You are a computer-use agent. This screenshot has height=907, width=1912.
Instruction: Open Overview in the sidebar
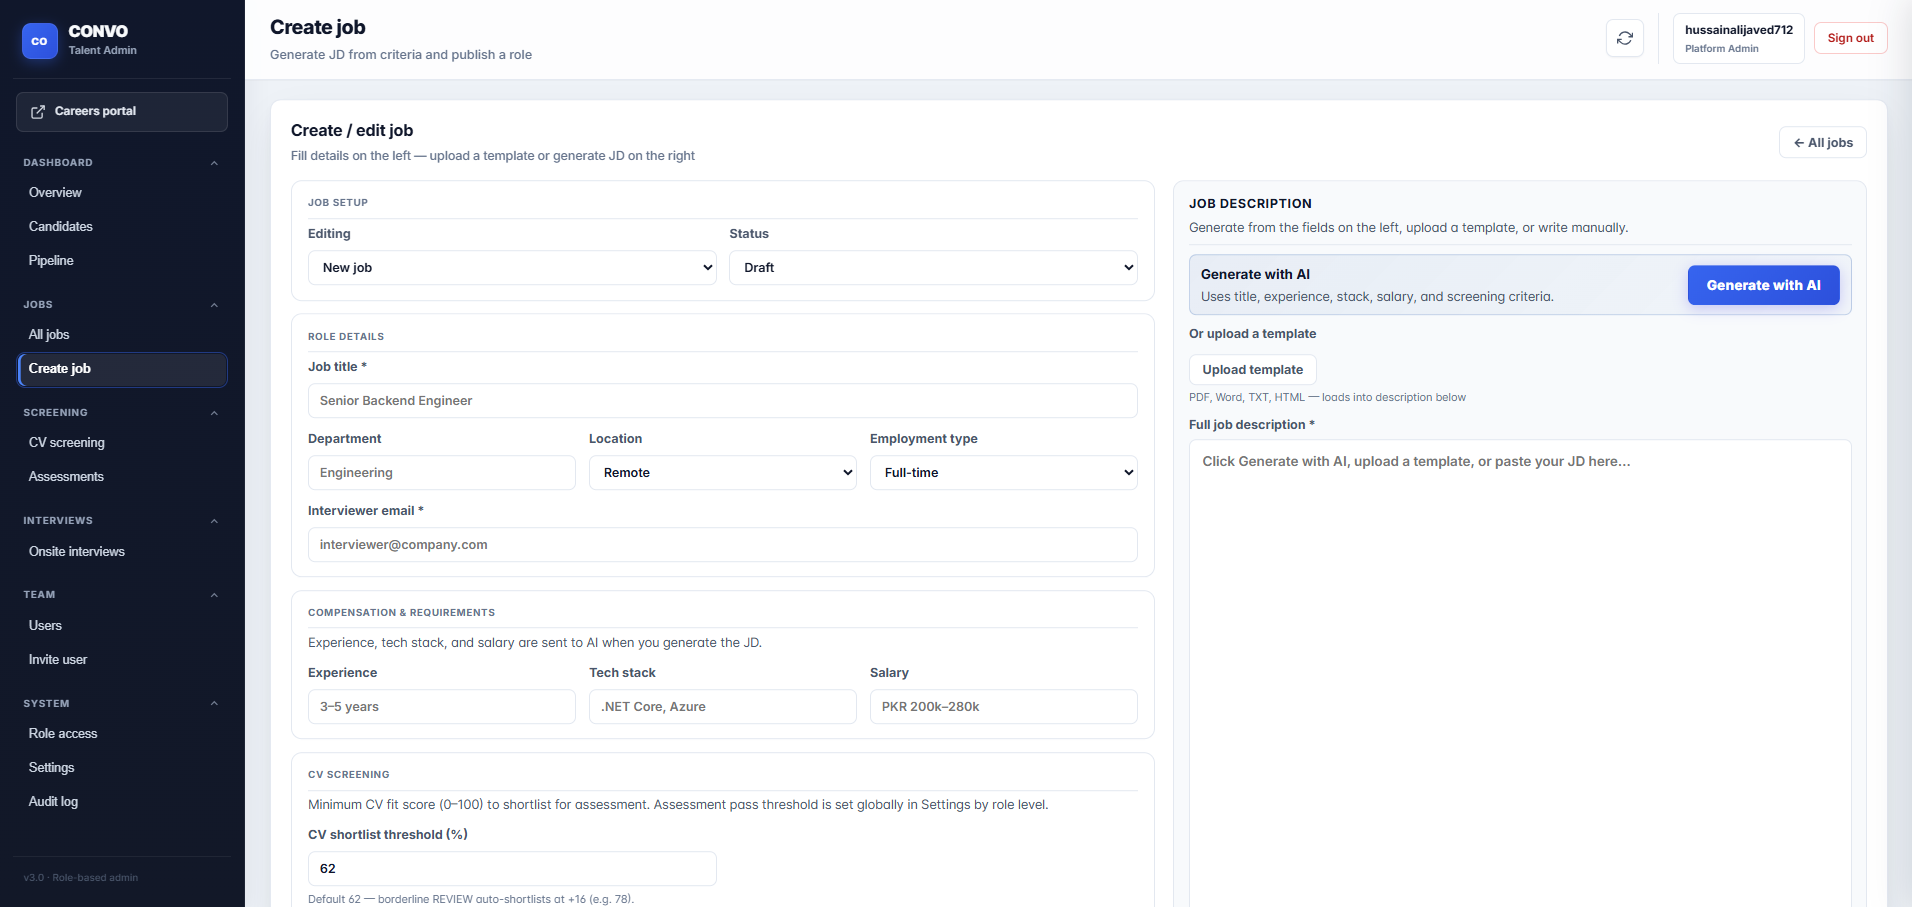122,192
